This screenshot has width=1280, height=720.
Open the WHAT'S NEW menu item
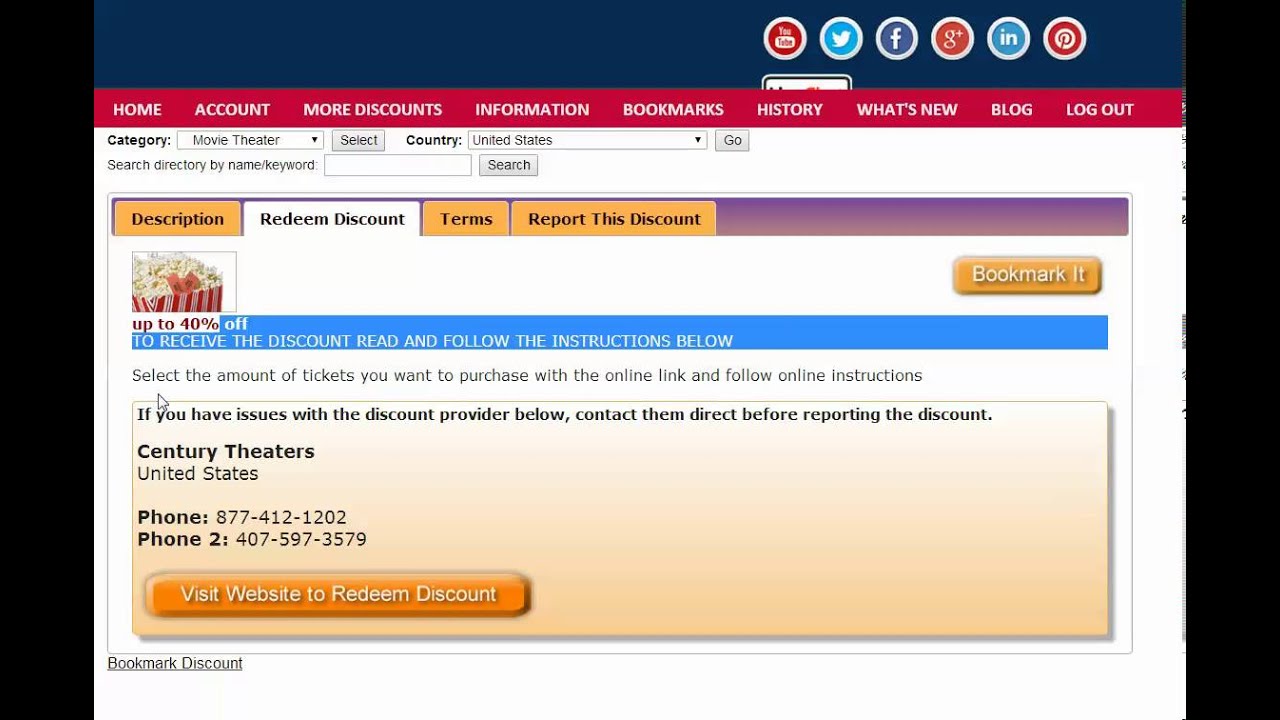907,109
